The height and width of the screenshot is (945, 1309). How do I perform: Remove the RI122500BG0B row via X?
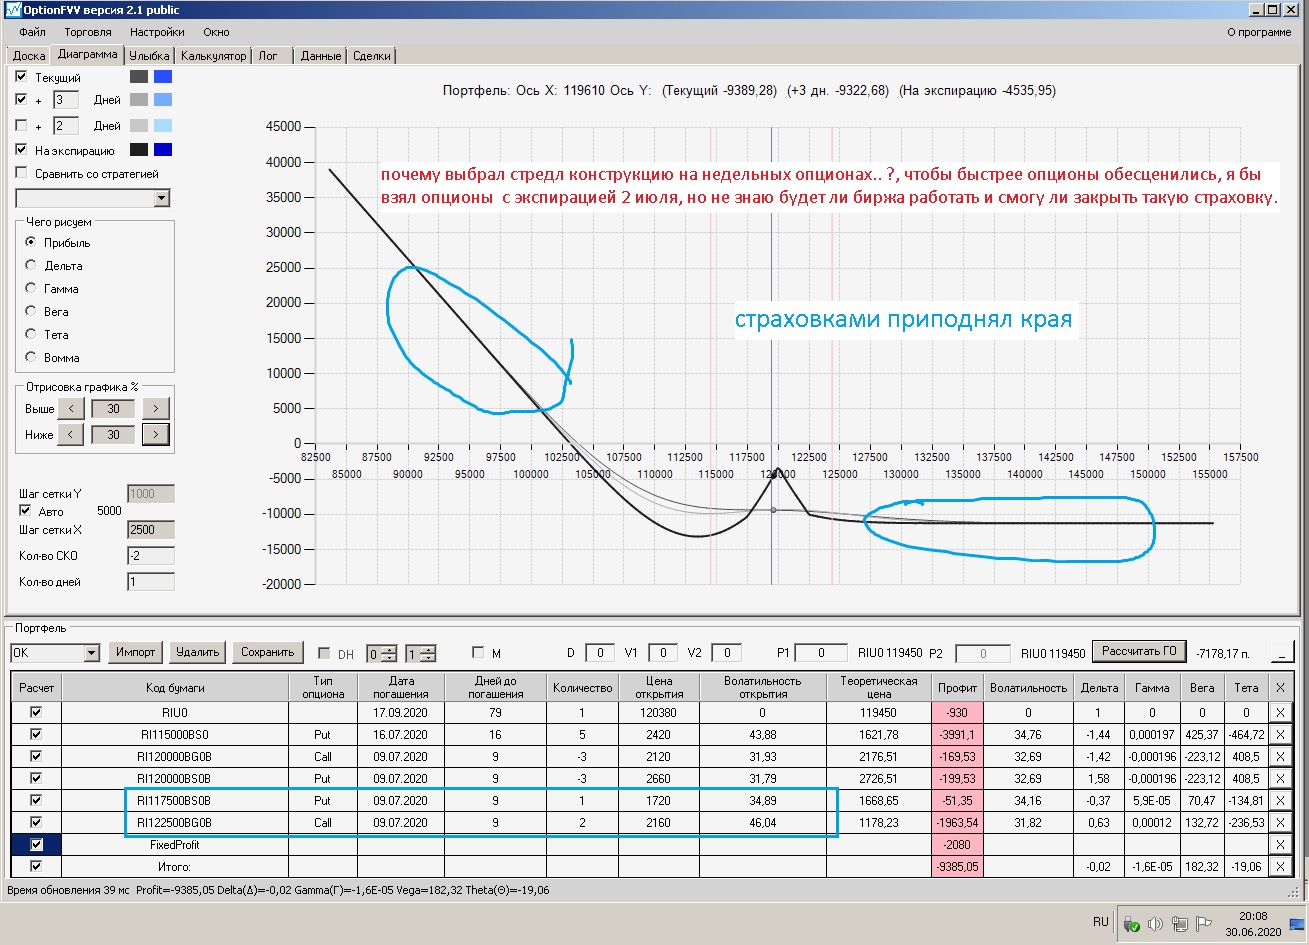click(1279, 823)
